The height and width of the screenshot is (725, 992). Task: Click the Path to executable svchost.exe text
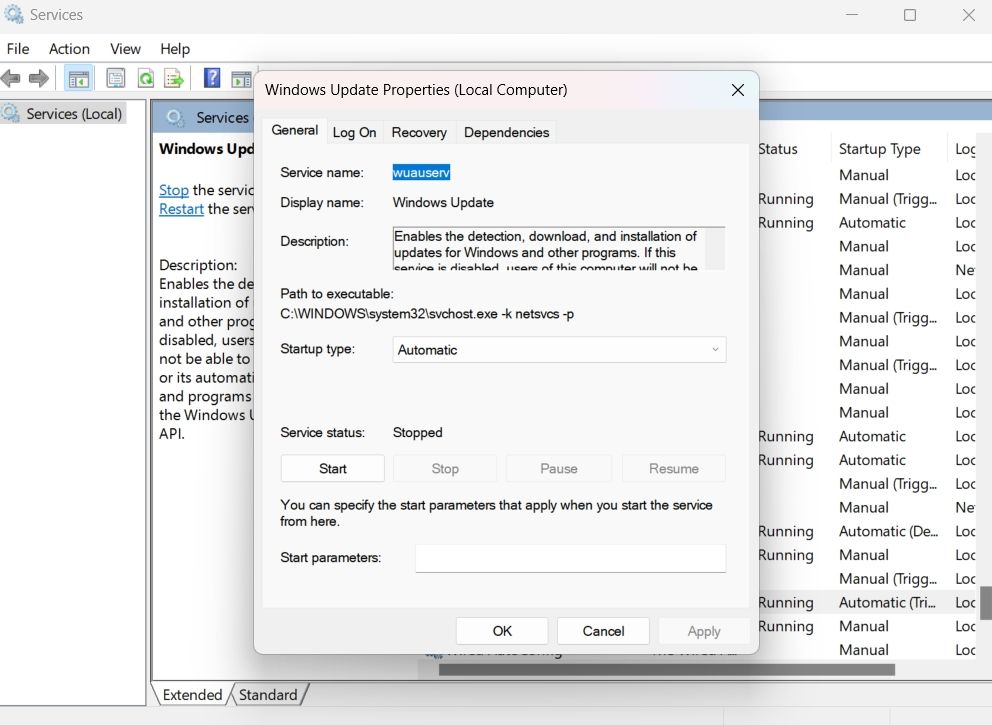pos(427,314)
